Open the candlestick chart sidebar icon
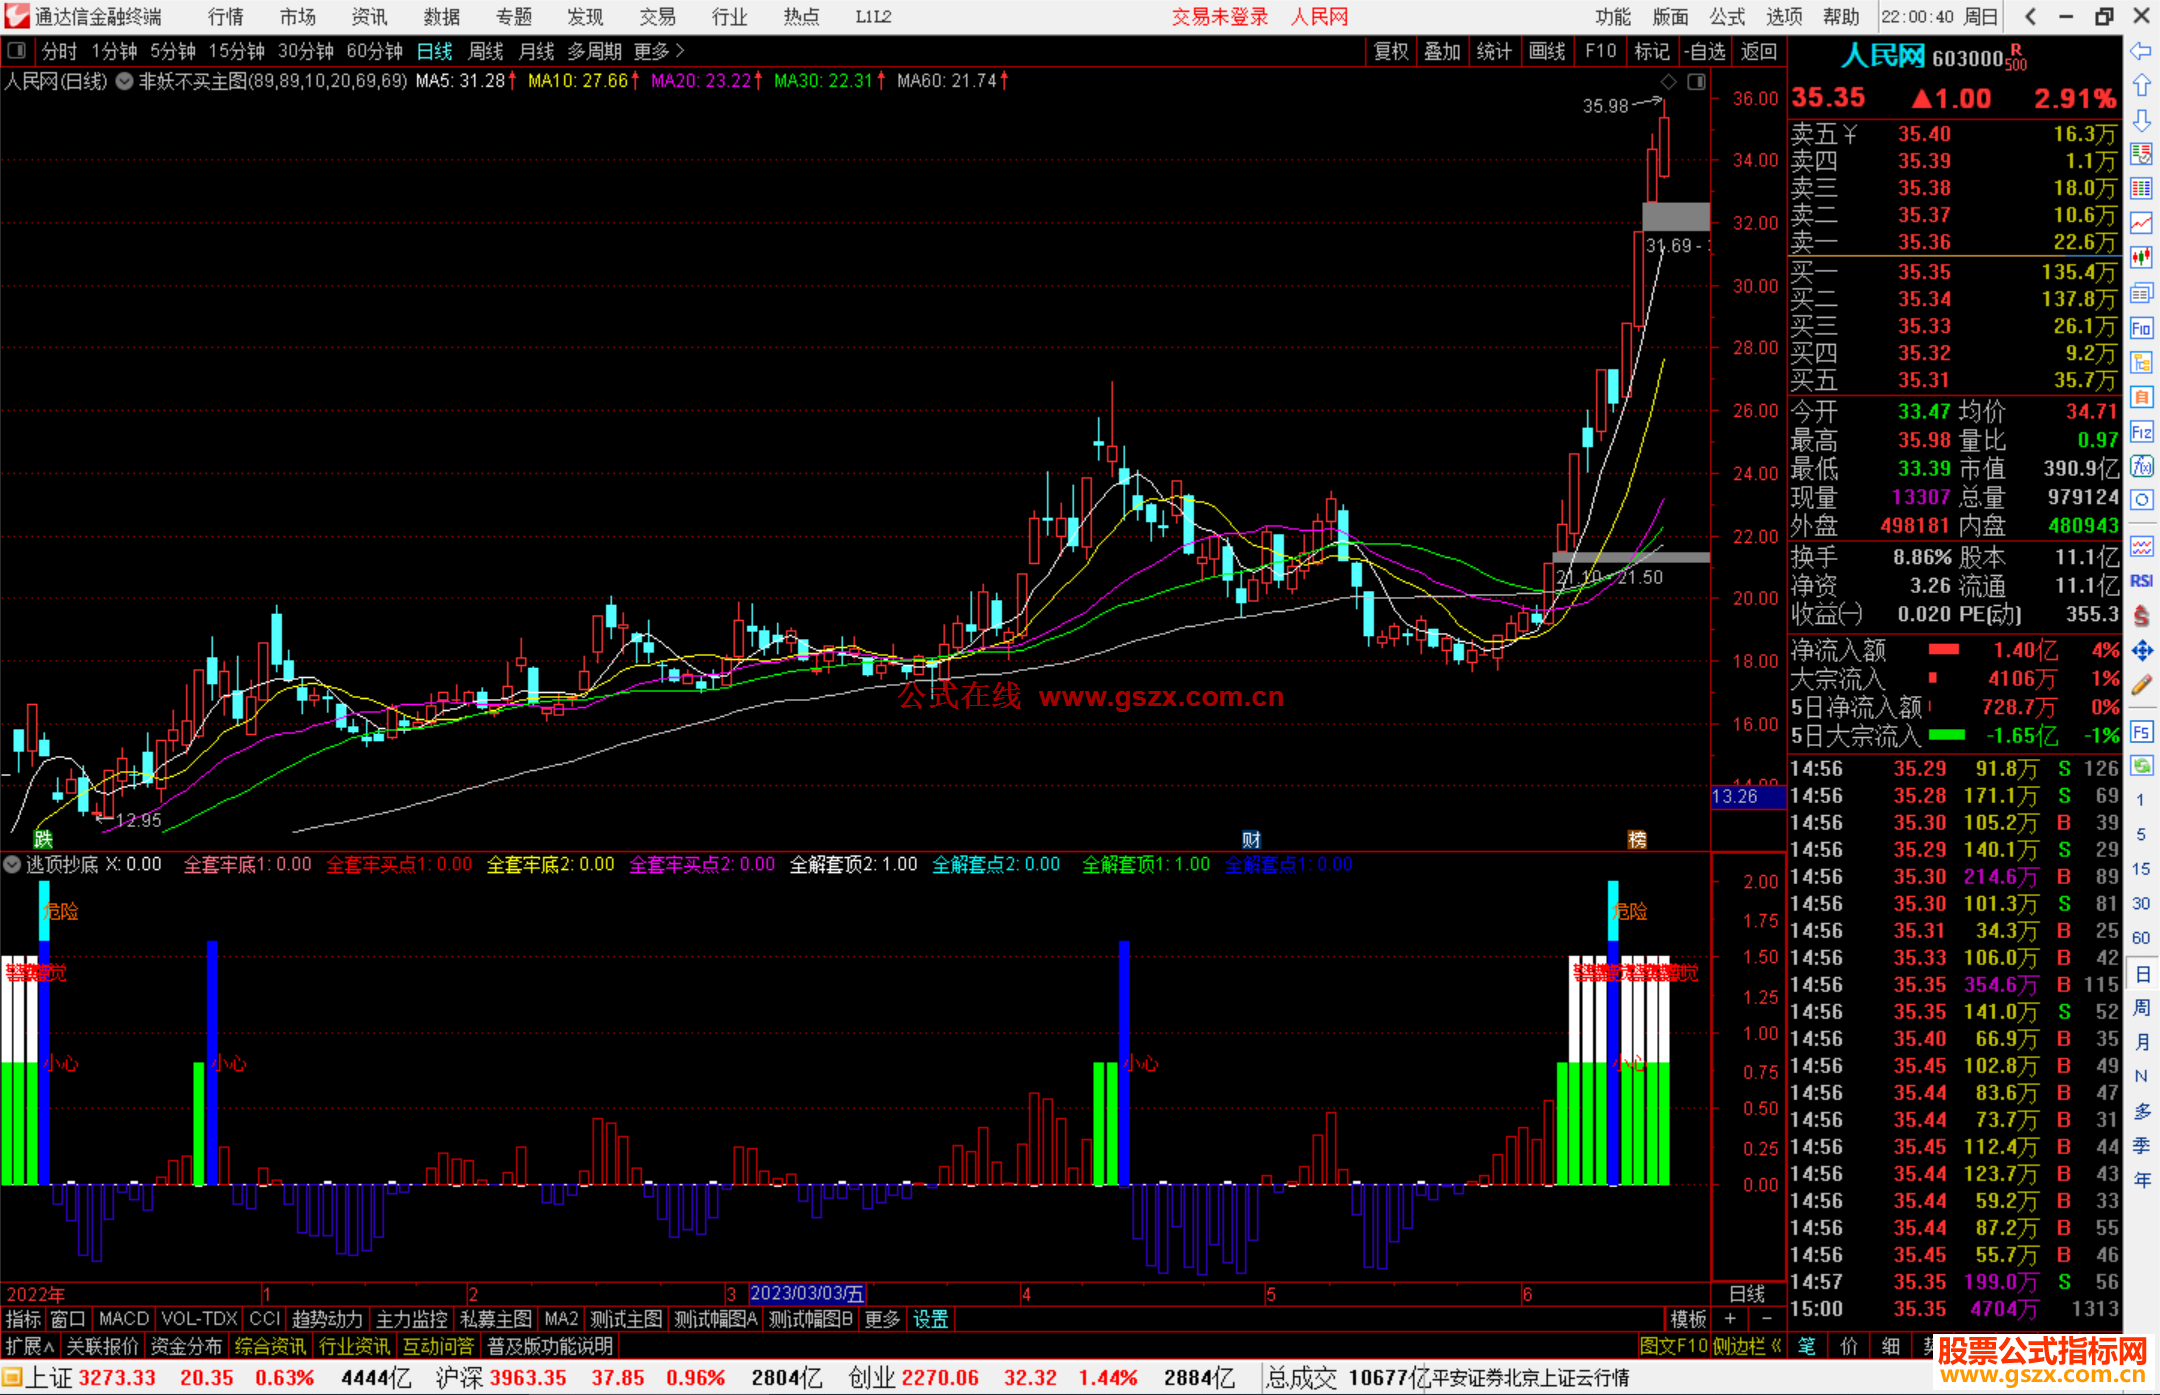Image resolution: width=2160 pixels, height=1395 pixels. [x=2141, y=258]
